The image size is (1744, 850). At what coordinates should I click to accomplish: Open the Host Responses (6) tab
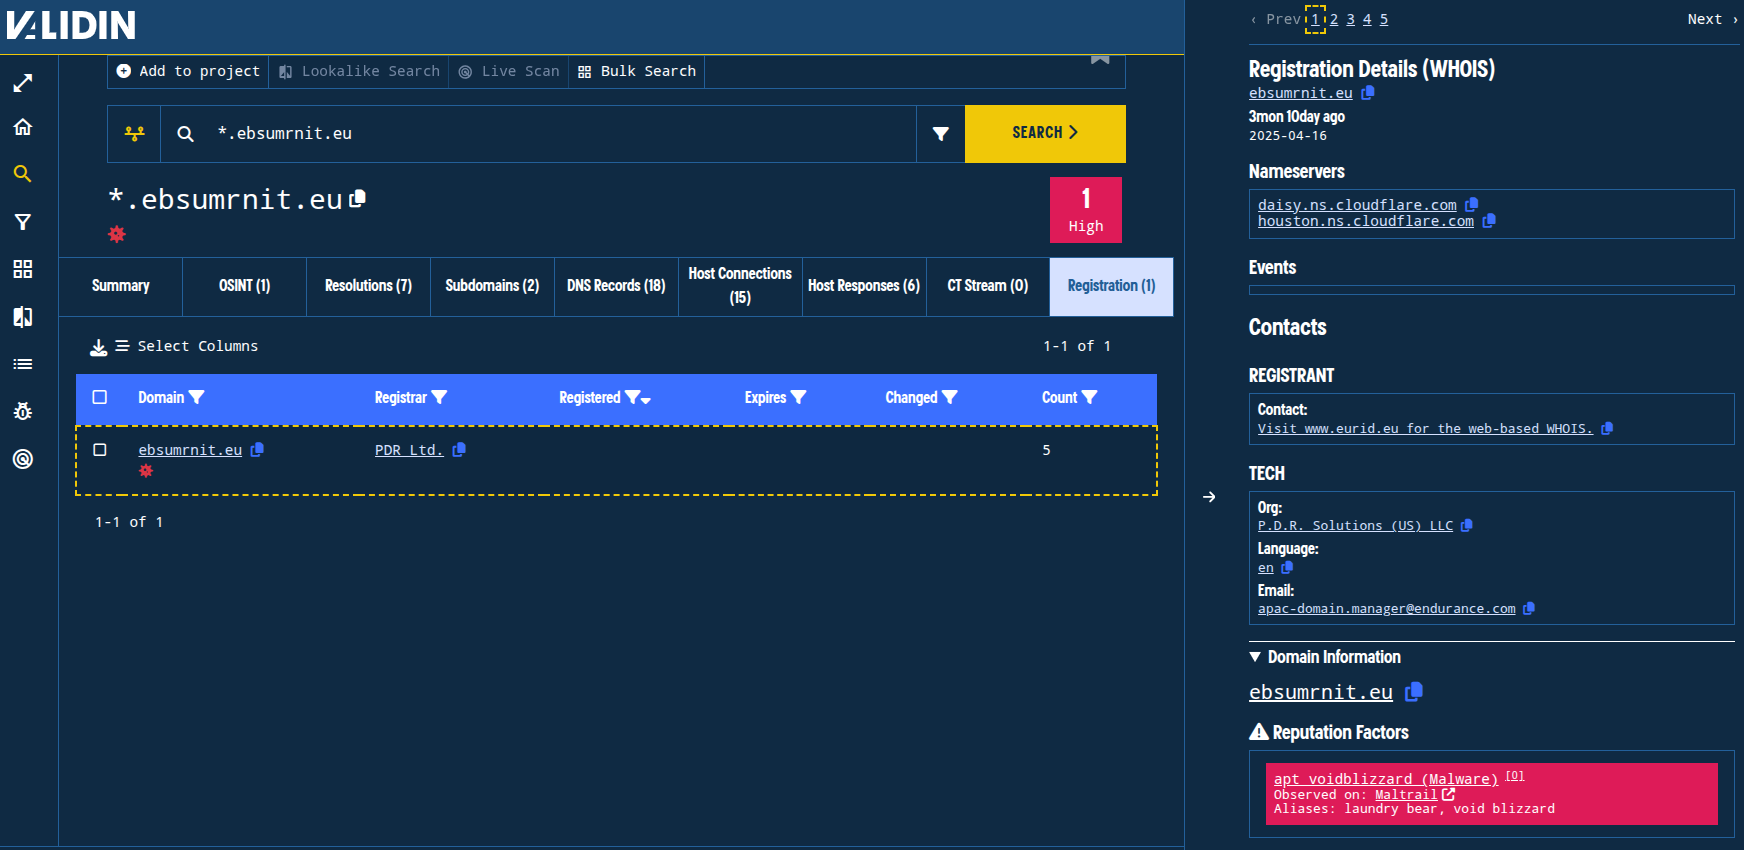click(x=864, y=286)
